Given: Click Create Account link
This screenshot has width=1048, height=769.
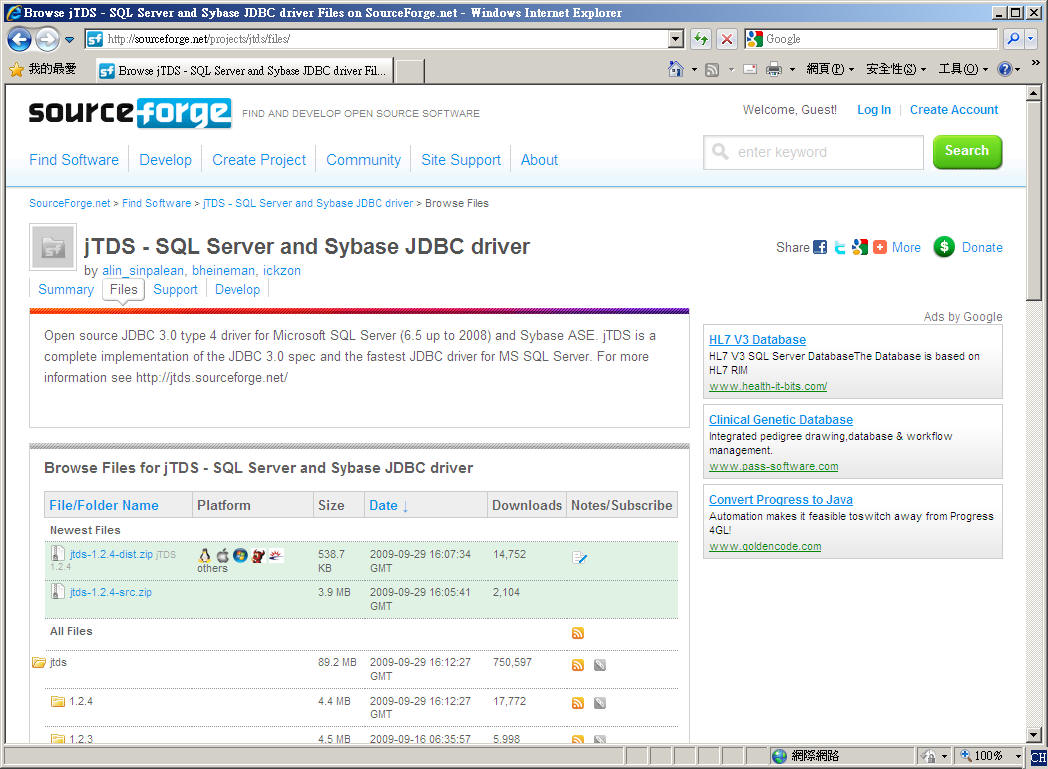Looking at the screenshot, I should (954, 110).
